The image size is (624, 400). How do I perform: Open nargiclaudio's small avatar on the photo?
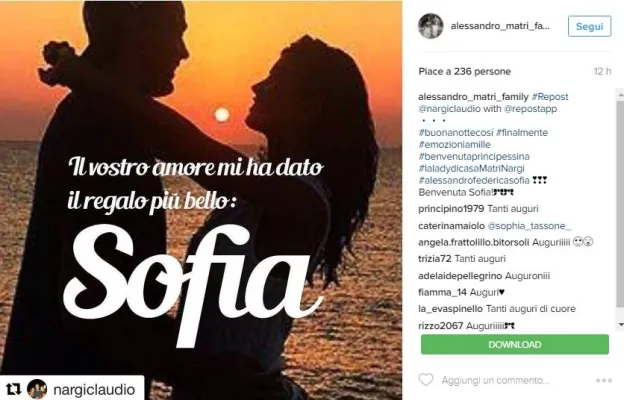click(x=37, y=389)
